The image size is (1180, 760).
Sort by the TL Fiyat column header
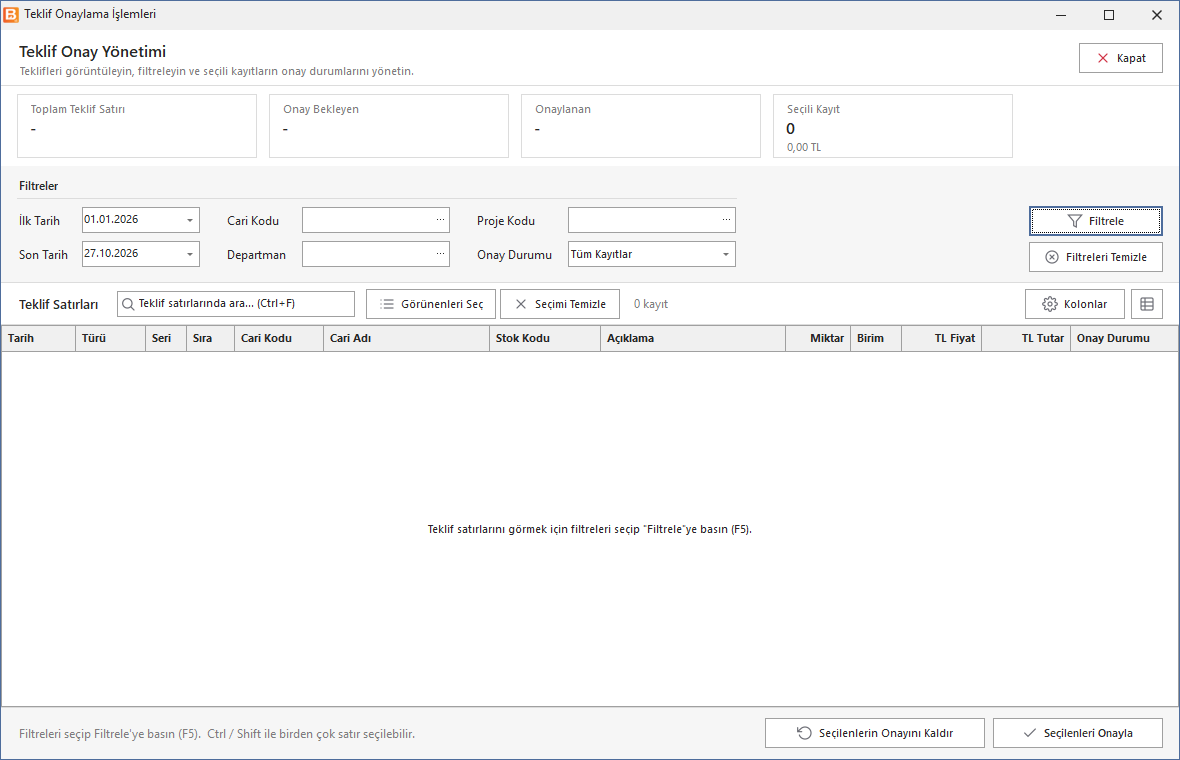941,339
